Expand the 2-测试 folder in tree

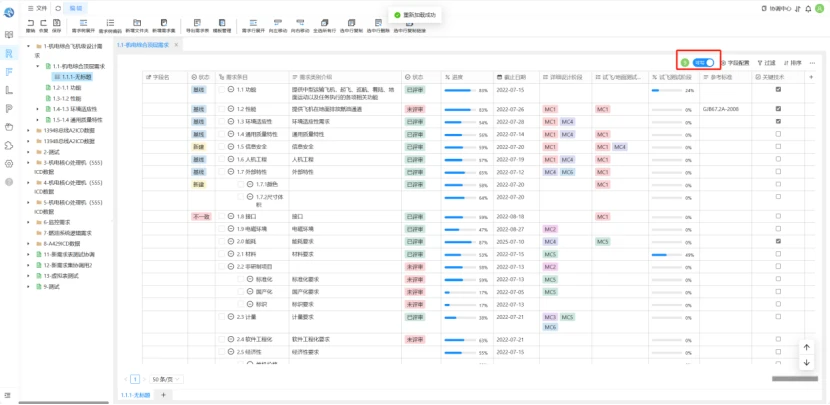pyautogui.click(x=29, y=152)
